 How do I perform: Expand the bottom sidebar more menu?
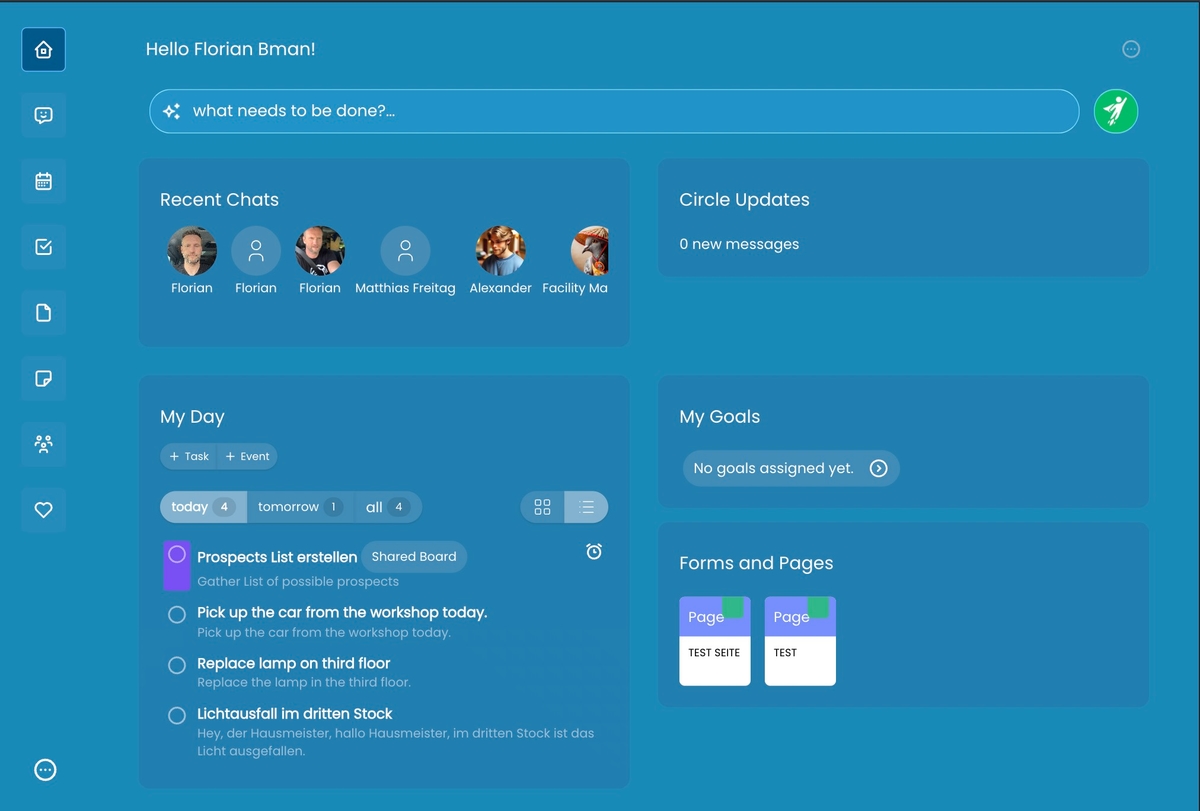pyautogui.click(x=45, y=769)
